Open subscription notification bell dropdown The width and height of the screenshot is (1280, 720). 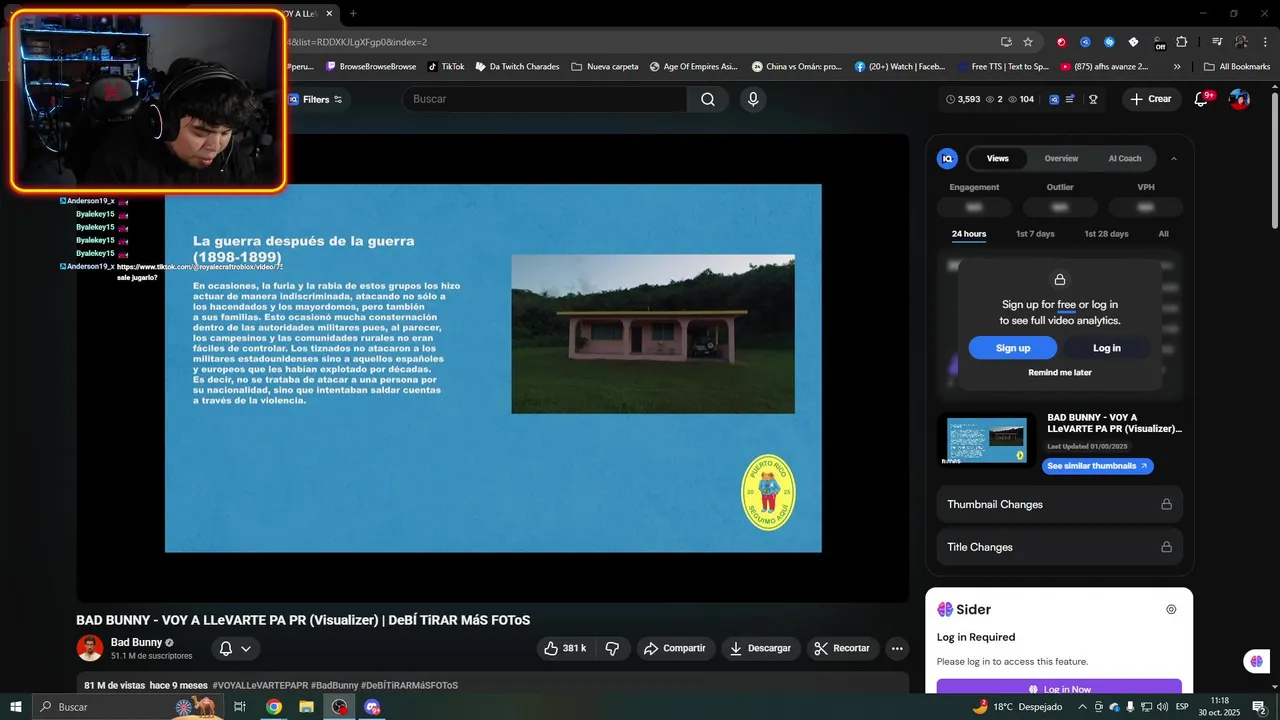tap(235, 648)
